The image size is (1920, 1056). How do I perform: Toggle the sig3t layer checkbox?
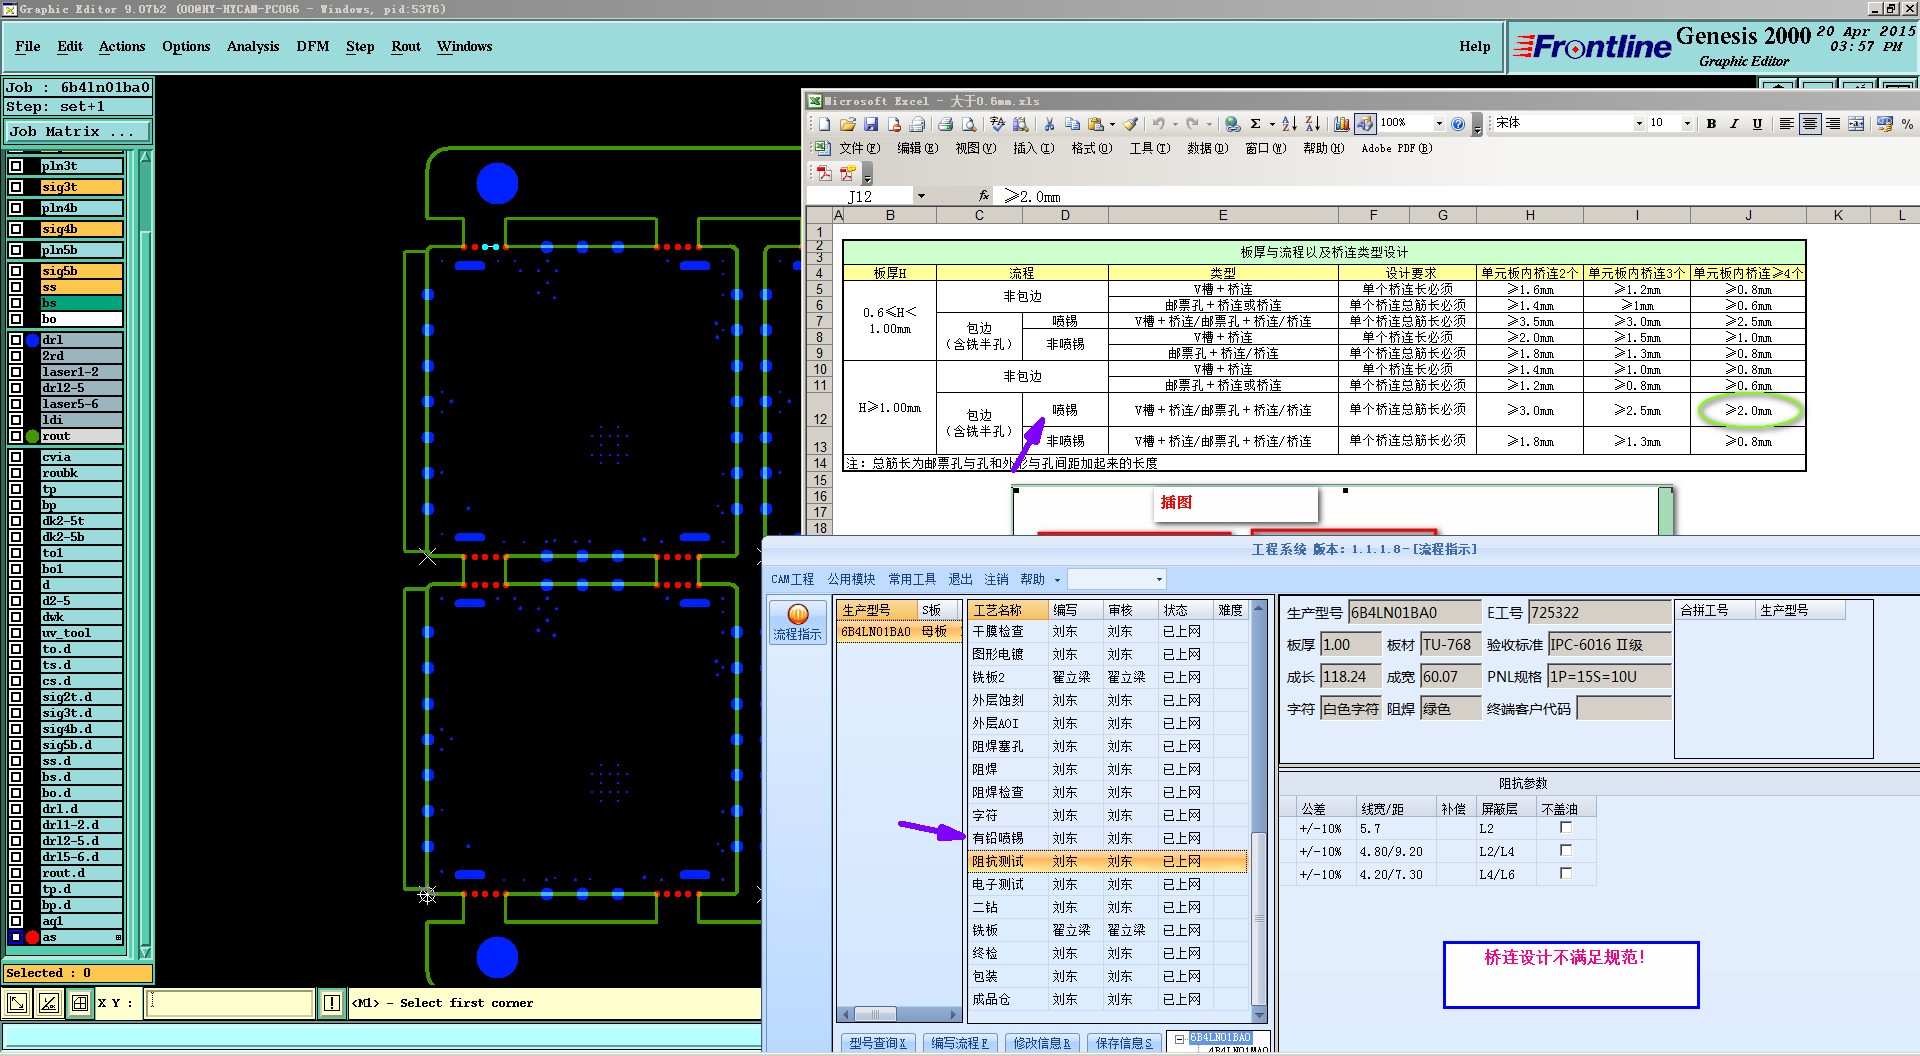point(16,187)
